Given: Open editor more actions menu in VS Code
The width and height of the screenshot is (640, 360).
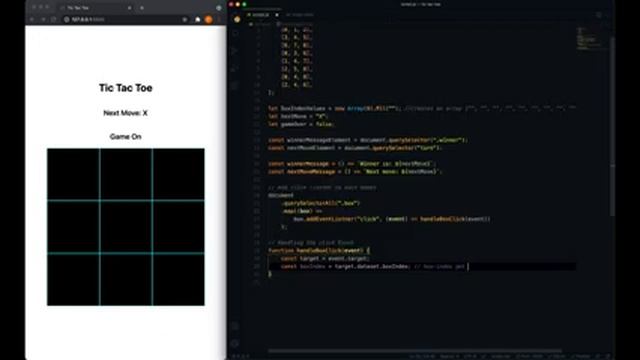Looking at the screenshot, I should point(608,15).
